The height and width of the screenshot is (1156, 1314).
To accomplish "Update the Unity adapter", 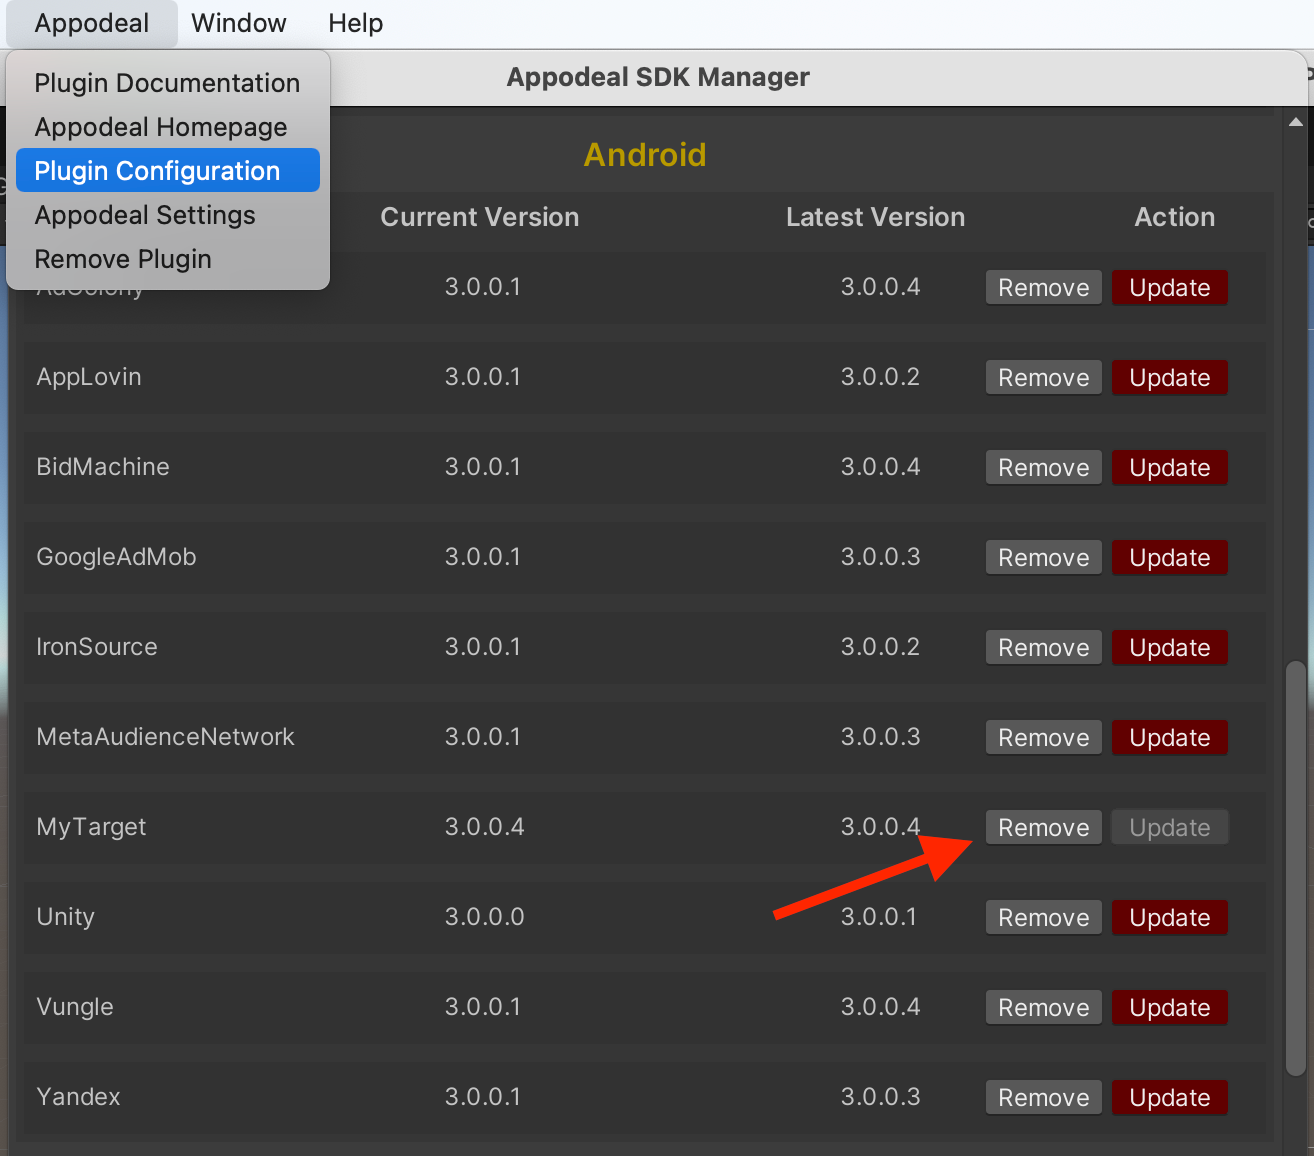I will tap(1169, 918).
